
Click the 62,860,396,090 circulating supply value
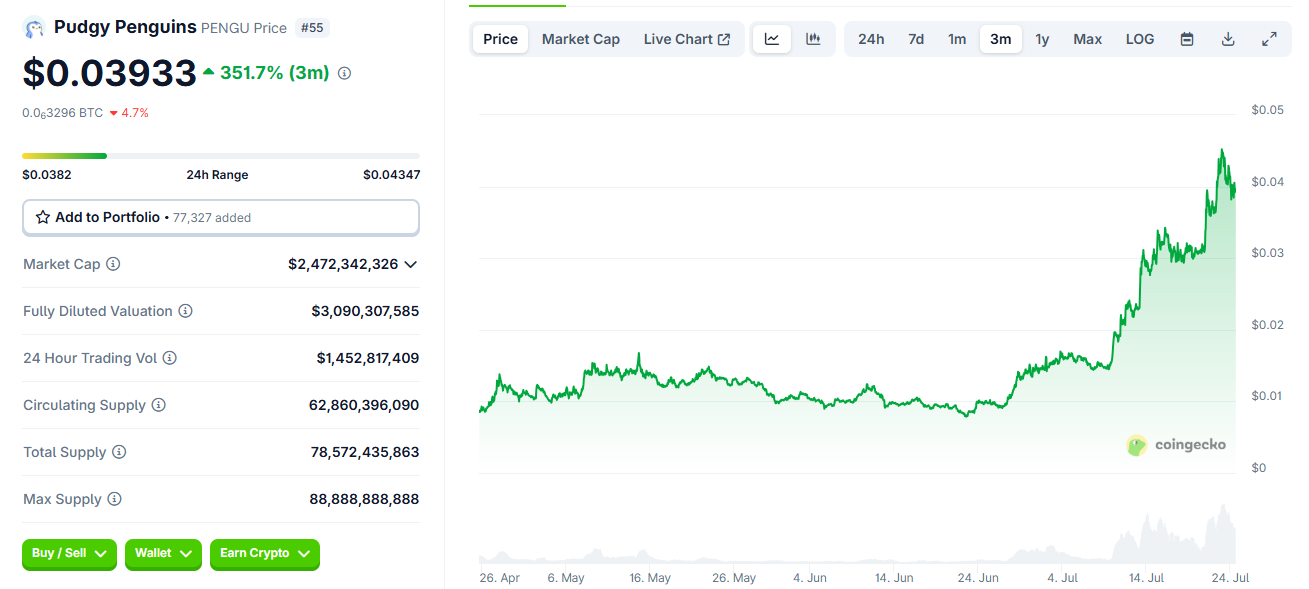point(364,405)
